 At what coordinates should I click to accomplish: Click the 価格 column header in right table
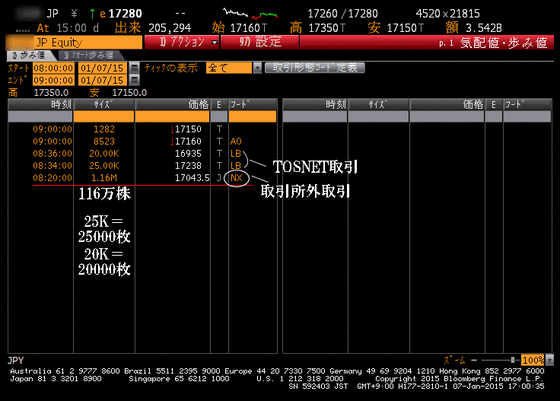[447, 105]
